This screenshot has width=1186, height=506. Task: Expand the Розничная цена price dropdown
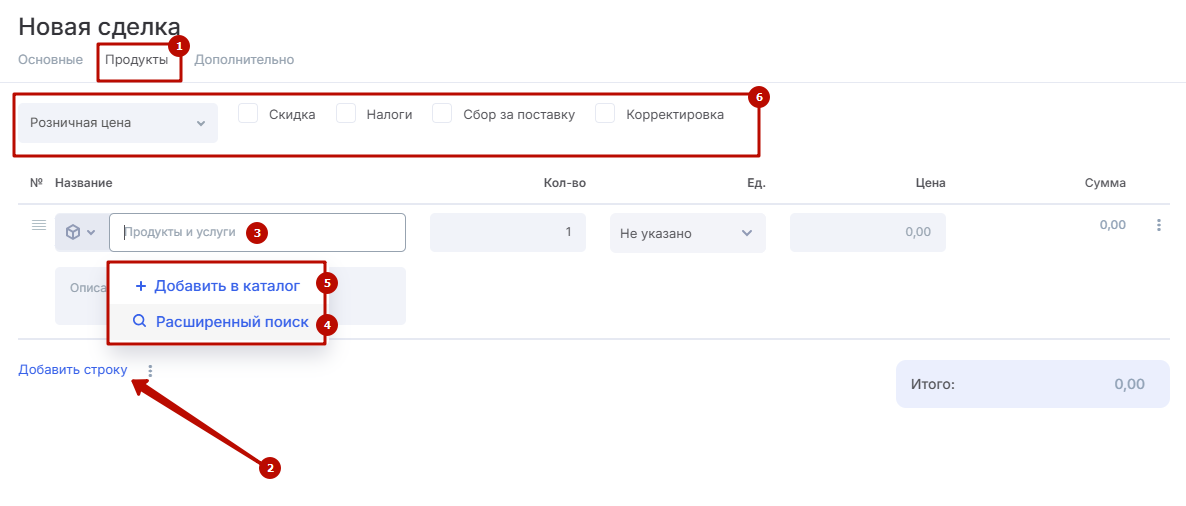pos(118,123)
